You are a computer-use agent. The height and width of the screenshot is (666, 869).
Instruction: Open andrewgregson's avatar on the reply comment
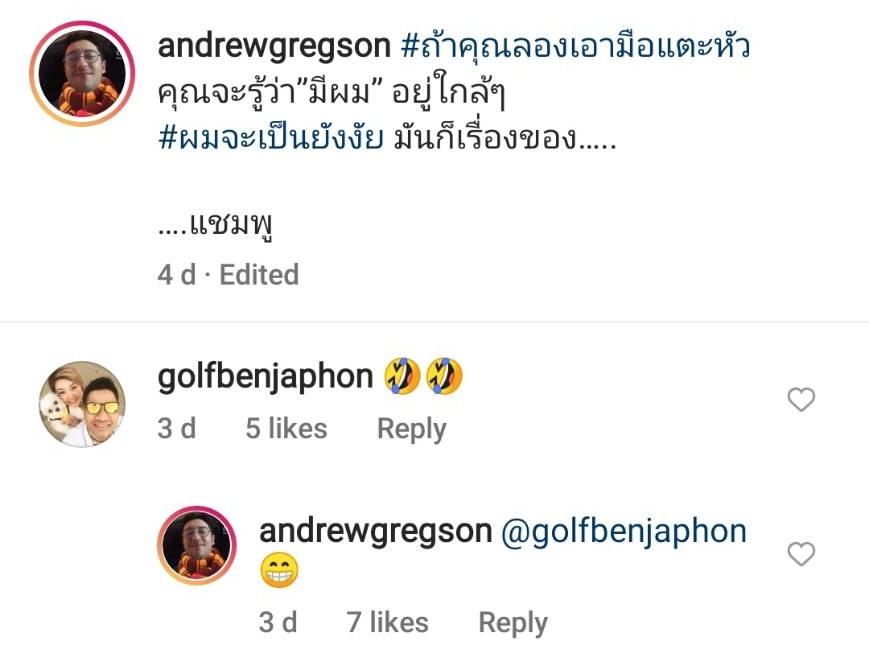click(x=197, y=545)
